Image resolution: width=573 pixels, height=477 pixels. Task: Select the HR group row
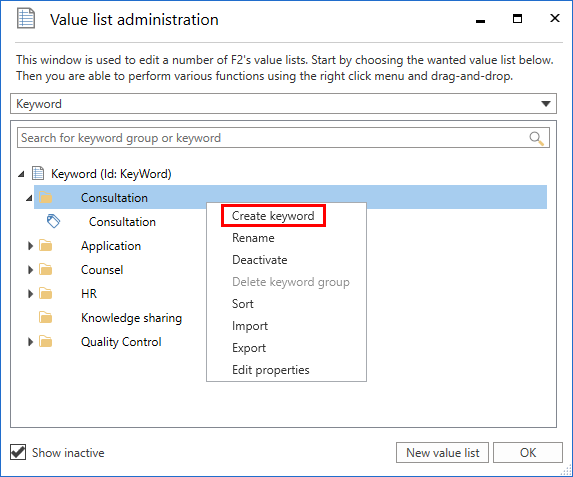pos(89,294)
